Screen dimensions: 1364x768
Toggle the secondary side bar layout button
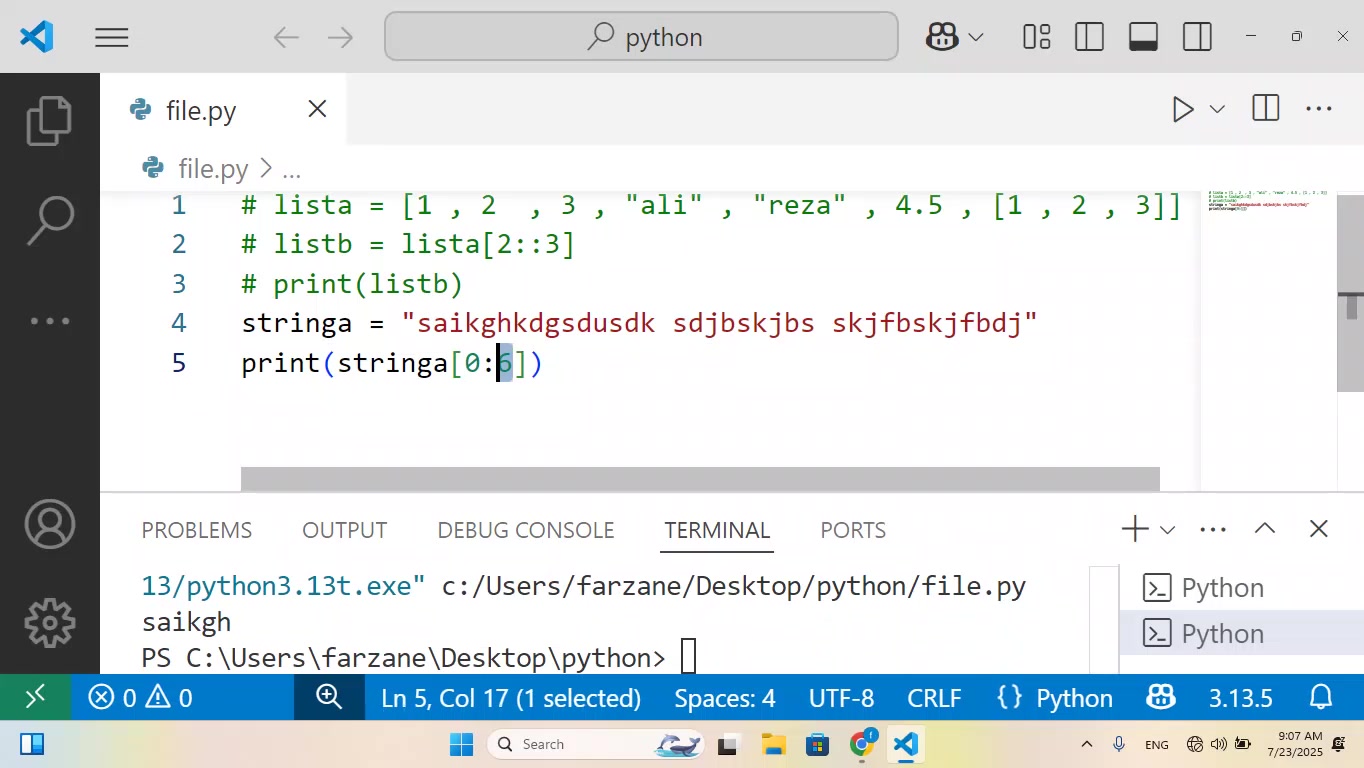click(x=1197, y=37)
